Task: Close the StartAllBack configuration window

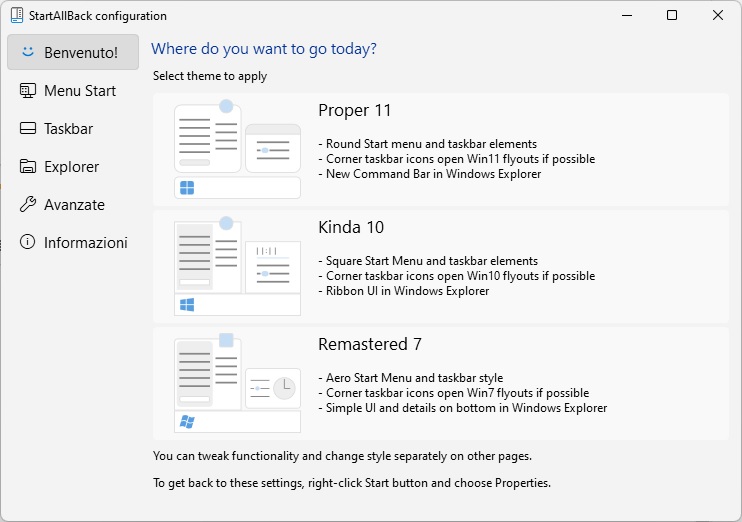Action: coord(717,15)
